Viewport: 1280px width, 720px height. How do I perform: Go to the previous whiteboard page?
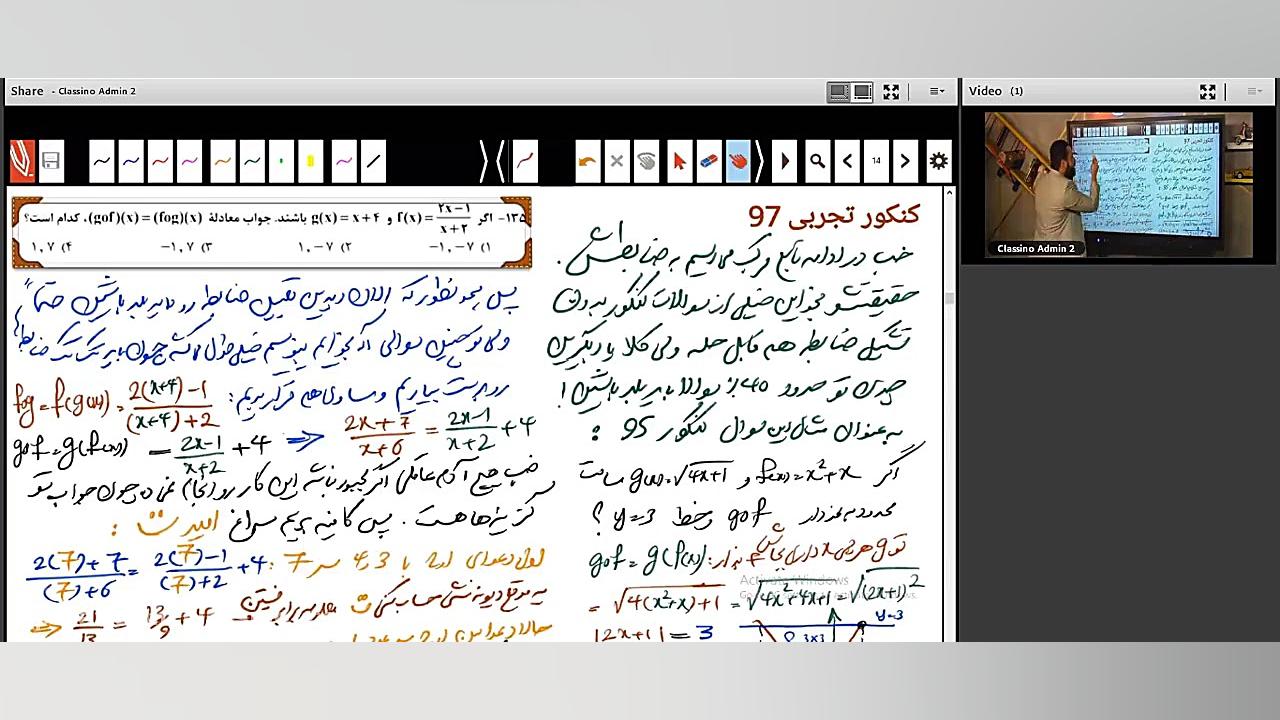click(x=847, y=161)
